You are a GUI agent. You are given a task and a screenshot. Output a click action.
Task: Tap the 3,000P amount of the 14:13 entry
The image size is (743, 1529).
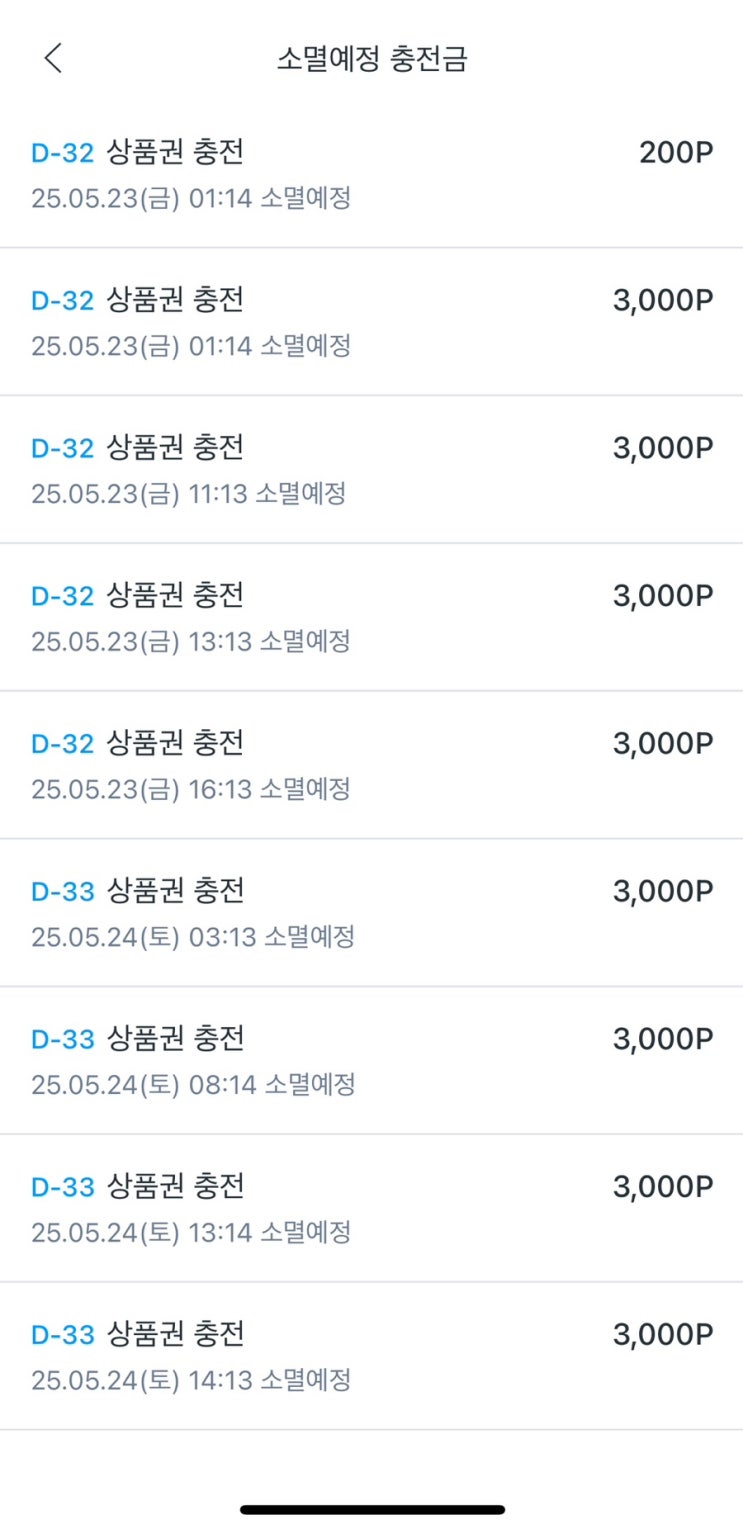tap(663, 1334)
